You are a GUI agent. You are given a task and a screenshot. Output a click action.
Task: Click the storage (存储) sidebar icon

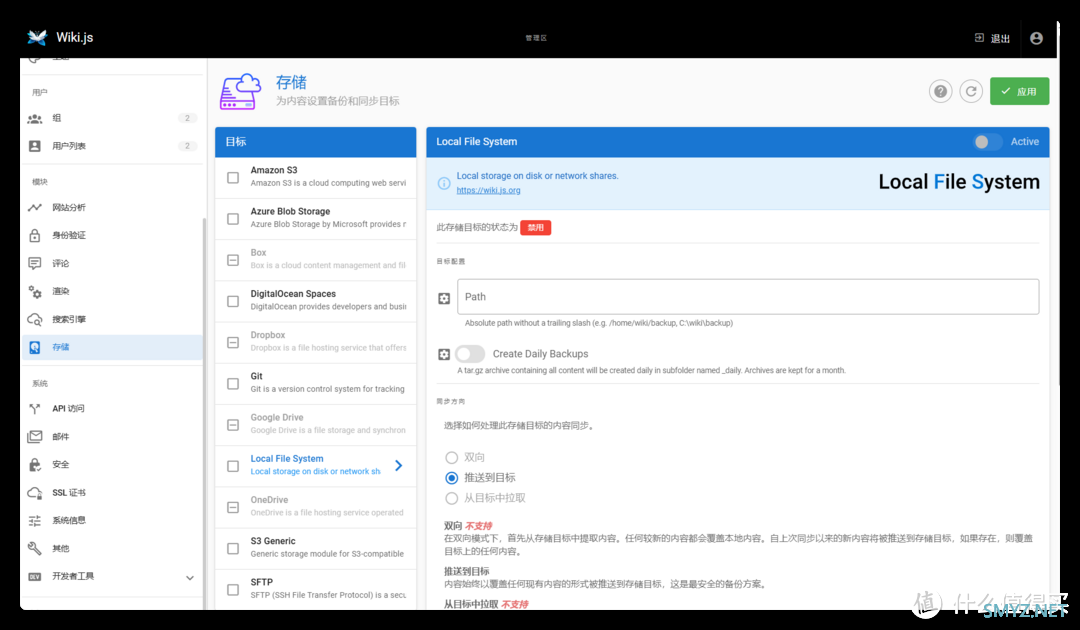[34, 347]
